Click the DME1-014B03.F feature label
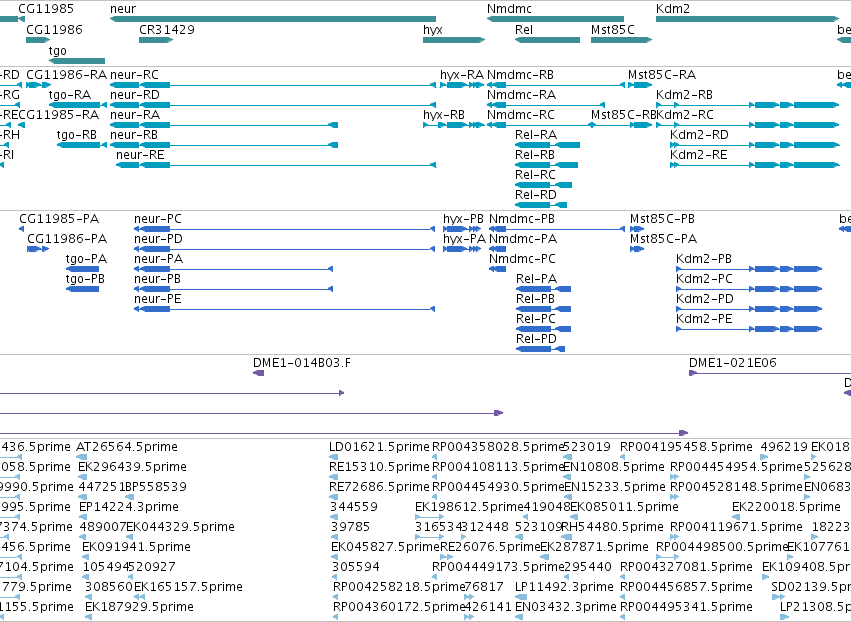This screenshot has width=851, height=622. coord(302,363)
